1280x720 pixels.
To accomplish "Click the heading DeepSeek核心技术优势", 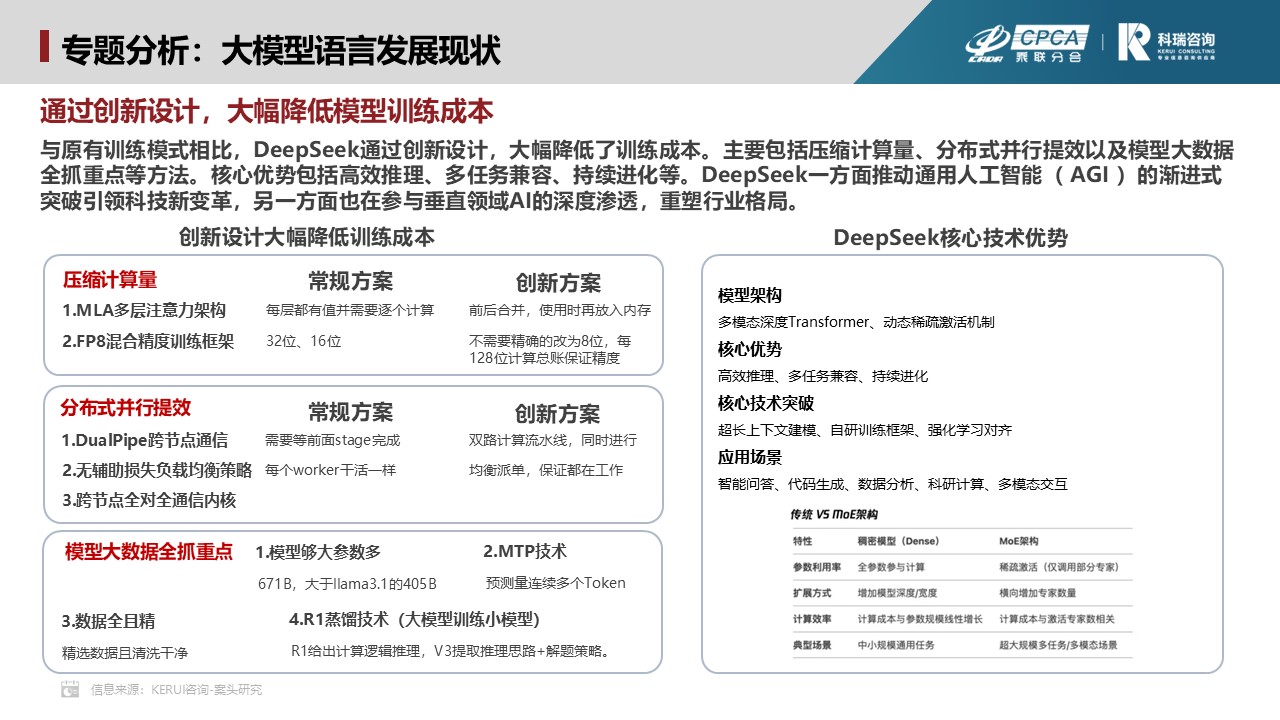I will tap(951, 238).
